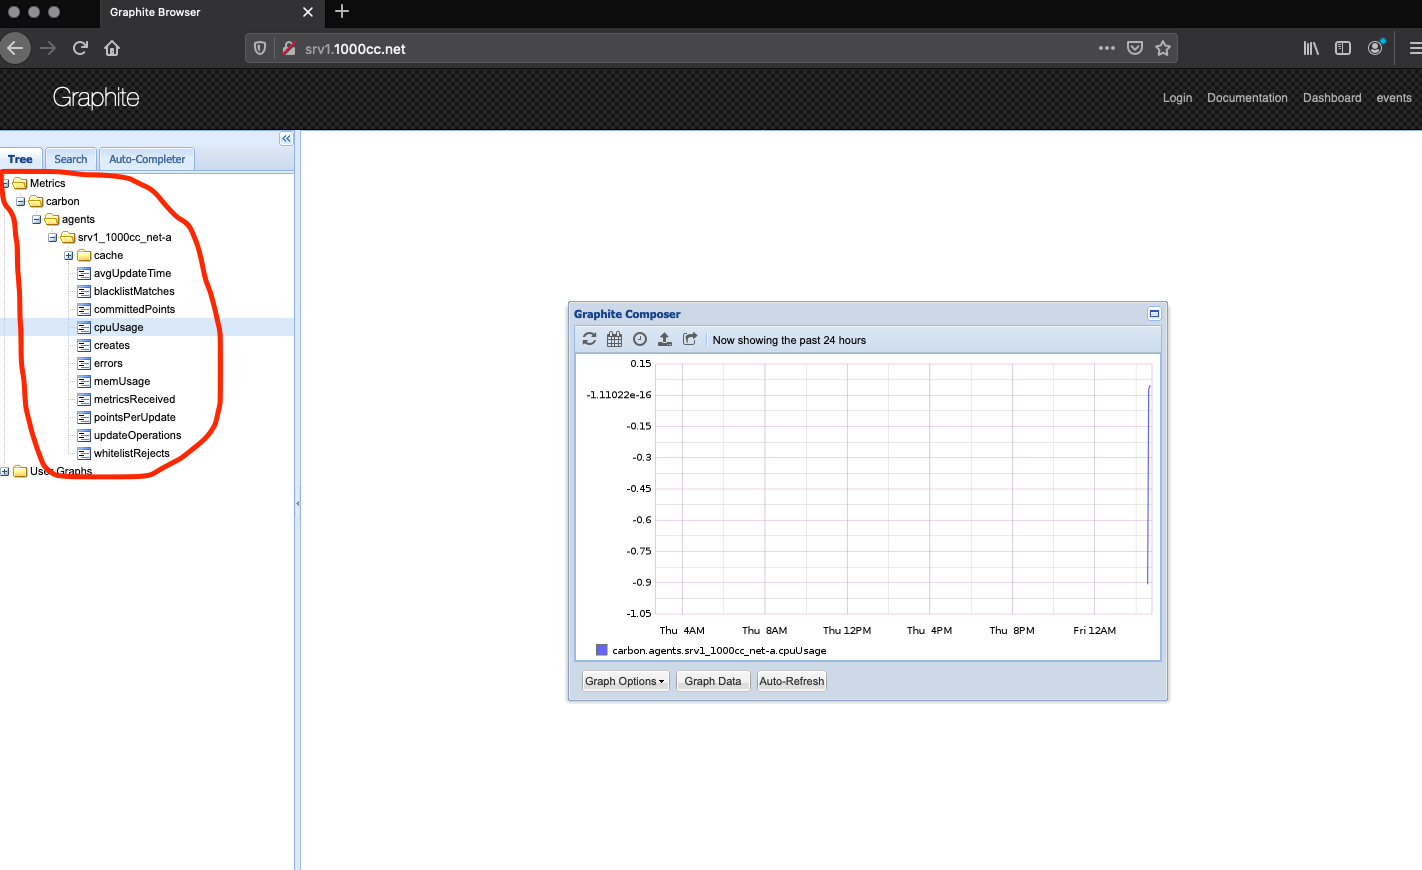The width and height of the screenshot is (1422, 870).
Task: Click the upload/save graph icon in Composer
Action: pos(665,339)
